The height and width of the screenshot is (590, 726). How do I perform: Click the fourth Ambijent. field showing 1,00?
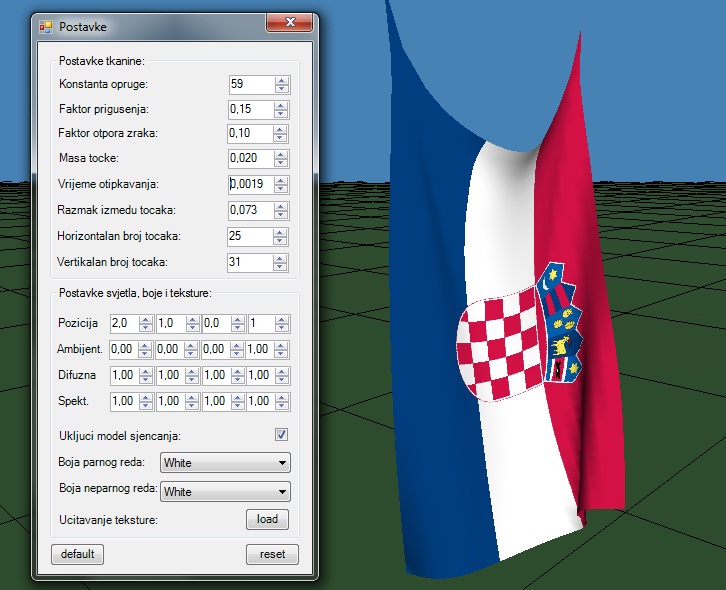(260, 350)
